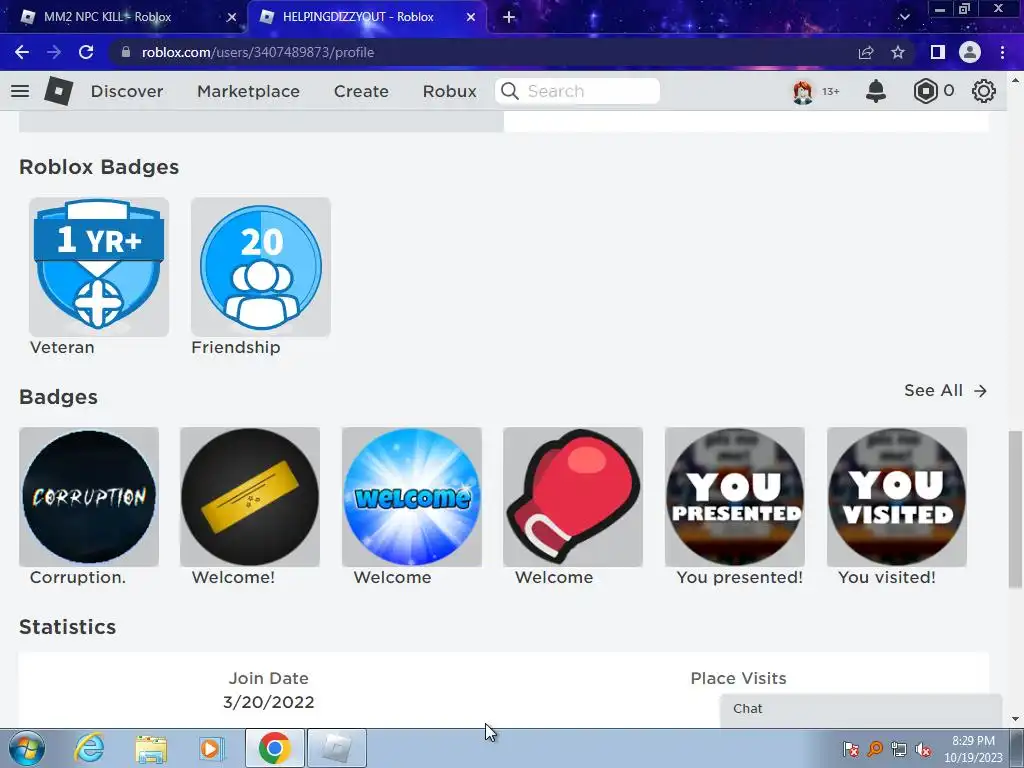
Task: Open the Chrome profile avatar
Action: [970, 52]
